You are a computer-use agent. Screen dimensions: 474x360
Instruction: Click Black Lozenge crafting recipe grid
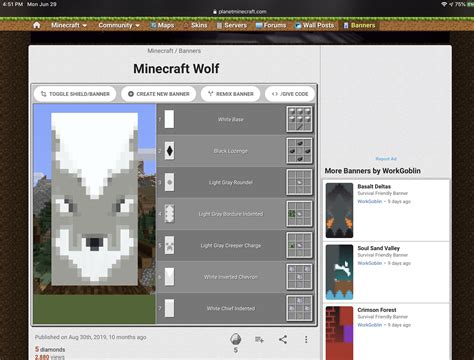(299, 151)
